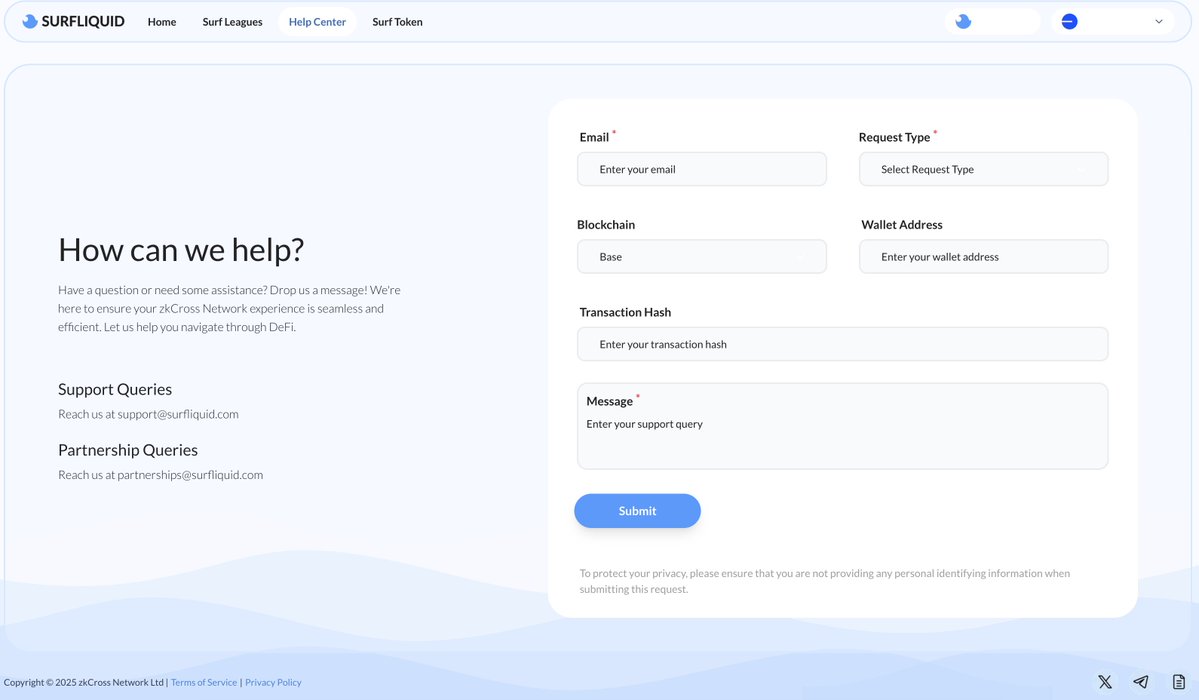Image resolution: width=1199 pixels, height=700 pixels.
Task: Open the Telegram icon in footer
Action: pyautogui.click(x=1141, y=682)
